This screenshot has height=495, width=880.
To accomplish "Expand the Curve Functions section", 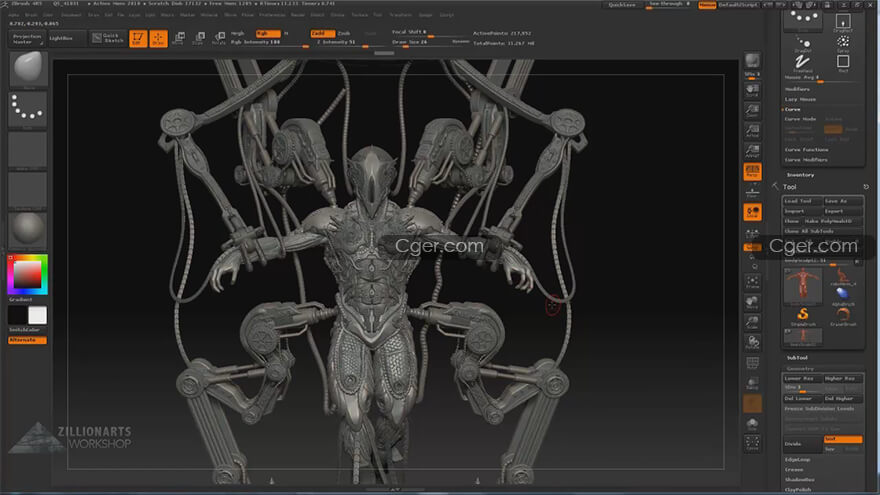I will (x=806, y=150).
